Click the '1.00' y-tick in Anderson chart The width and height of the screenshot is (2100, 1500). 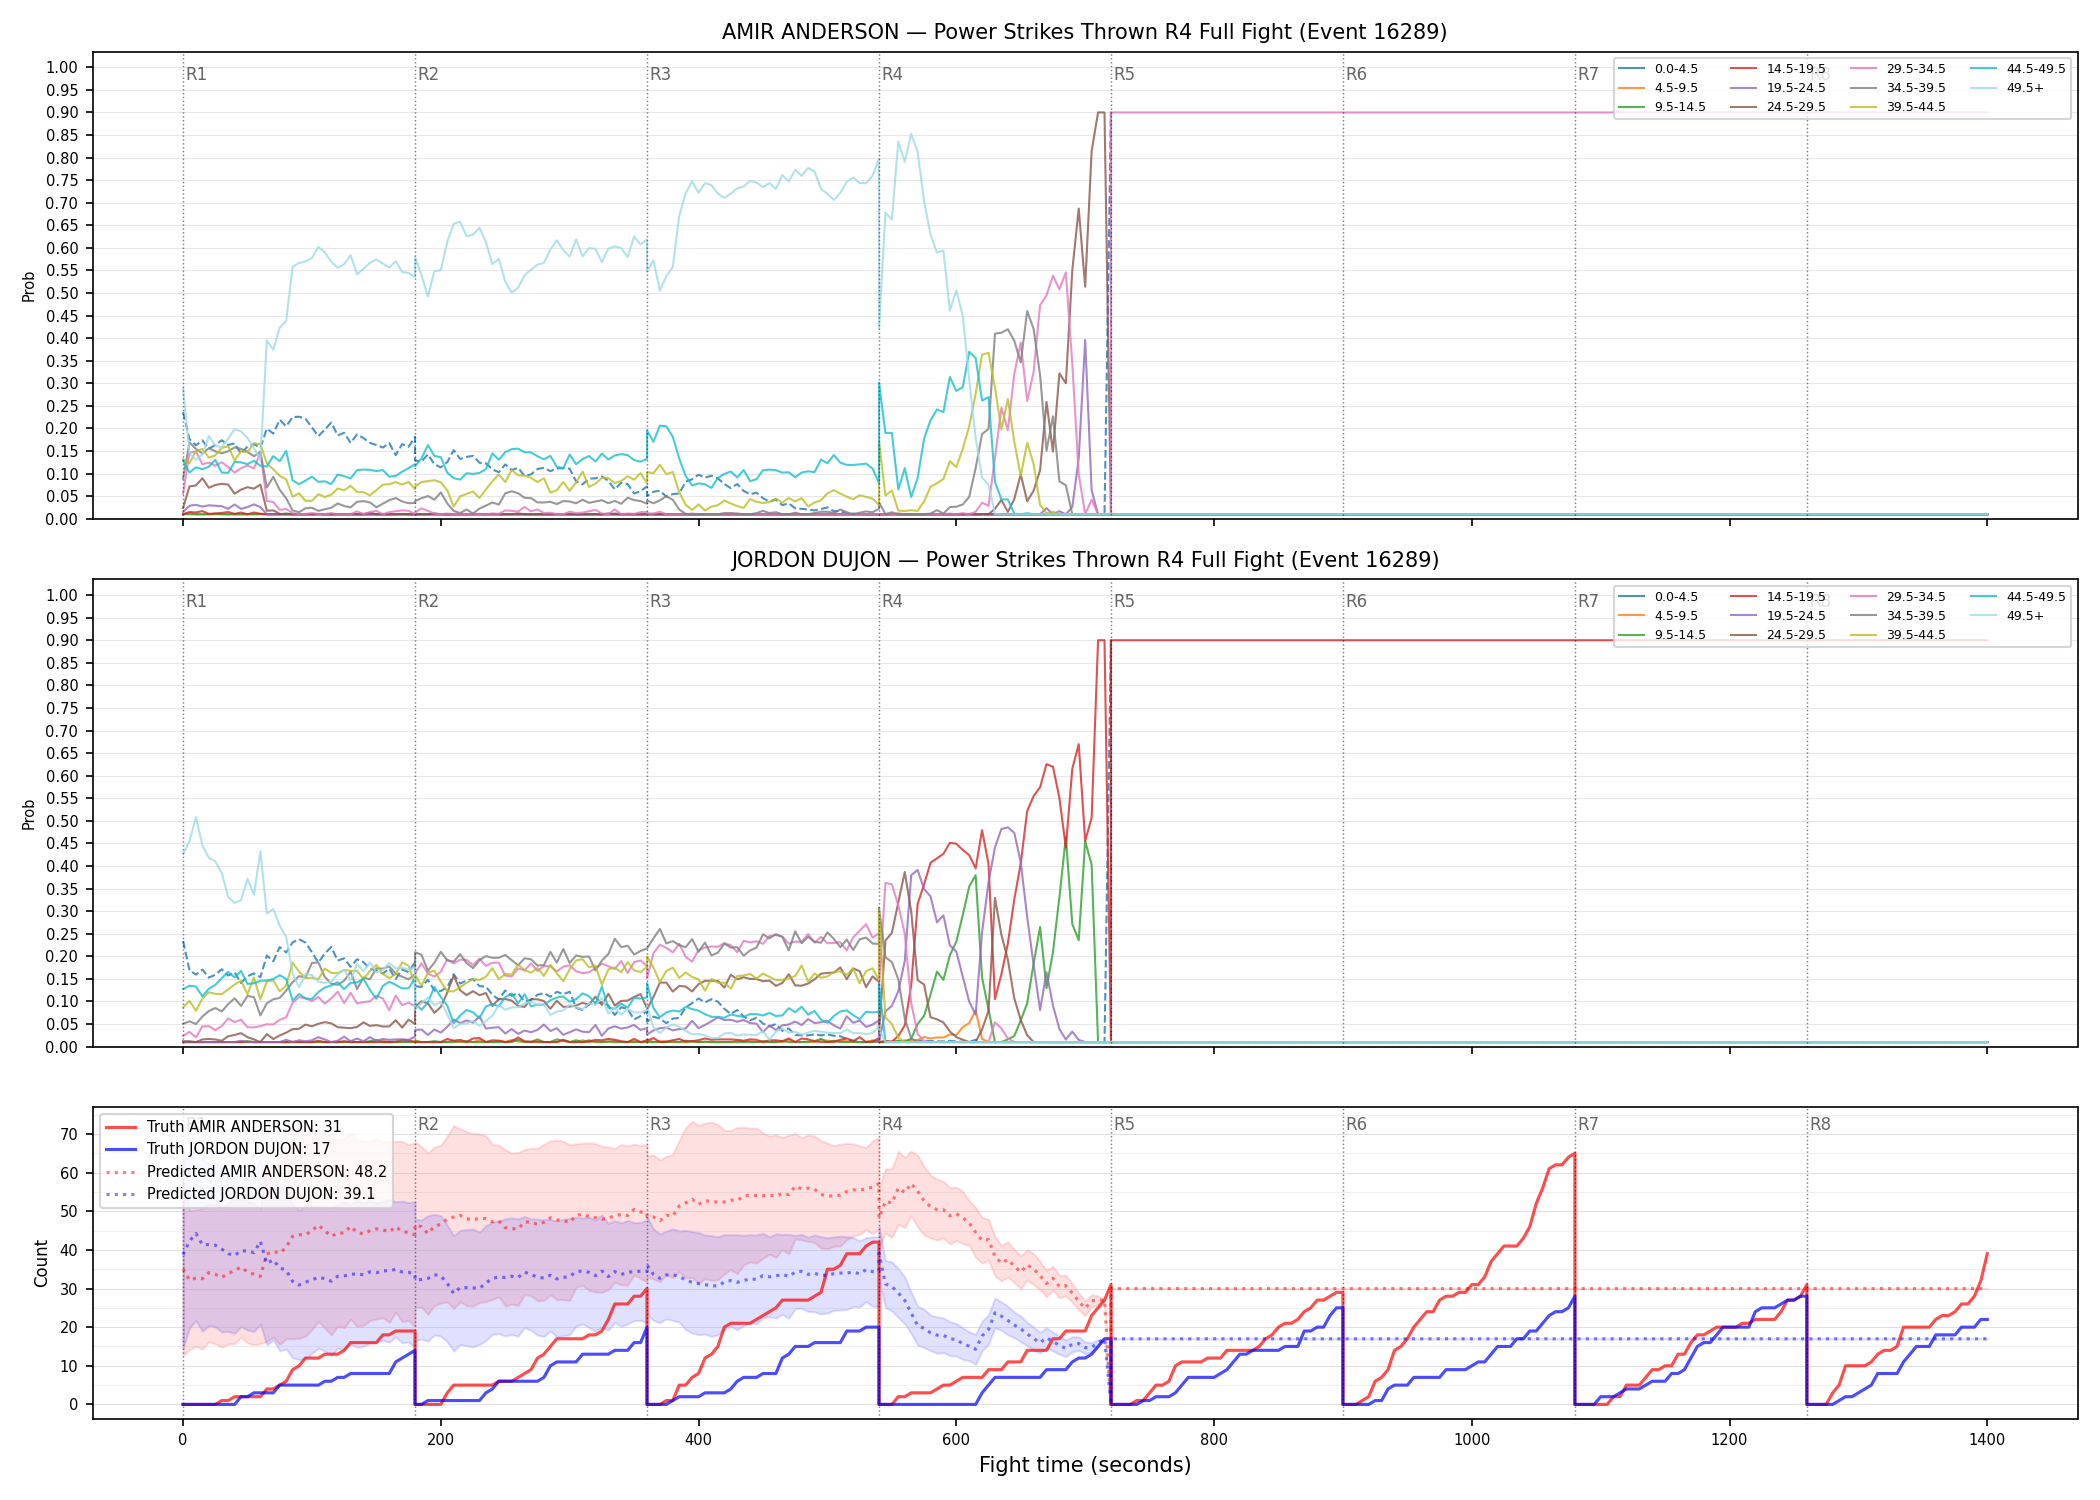tap(62, 67)
